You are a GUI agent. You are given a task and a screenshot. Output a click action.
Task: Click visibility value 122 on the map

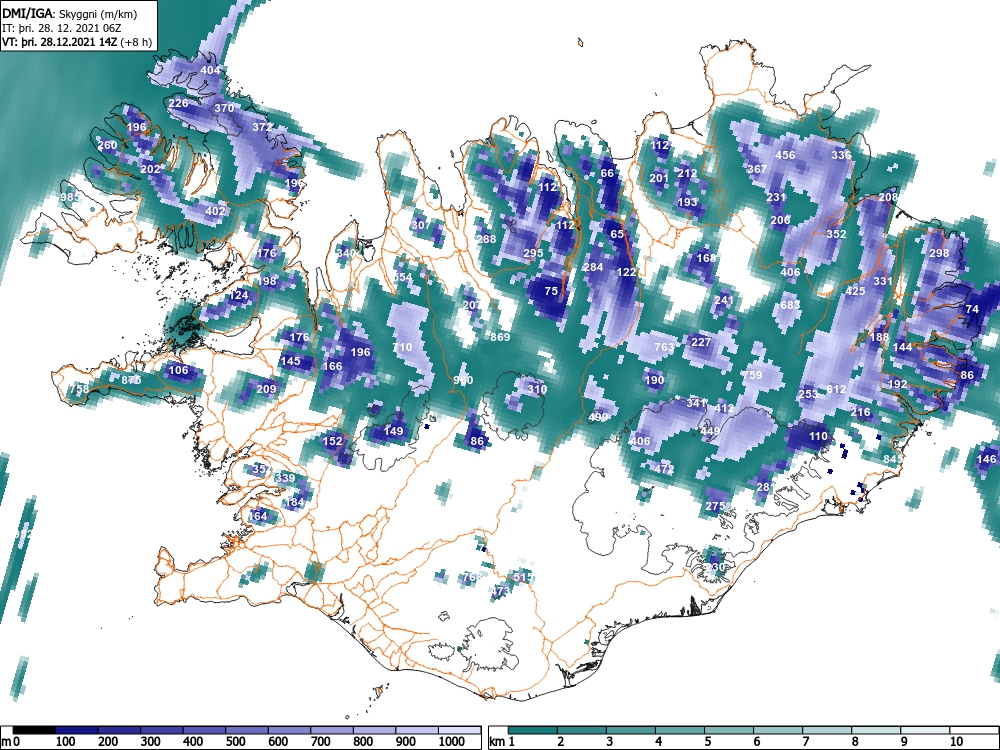[626, 272]
